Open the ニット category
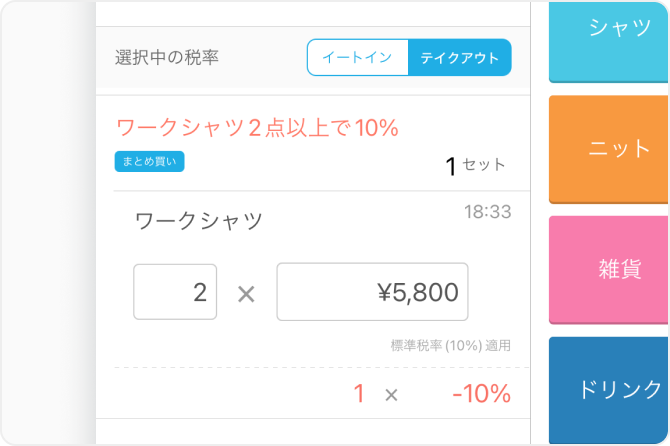The image size is (670, 446). coord(610,149)
